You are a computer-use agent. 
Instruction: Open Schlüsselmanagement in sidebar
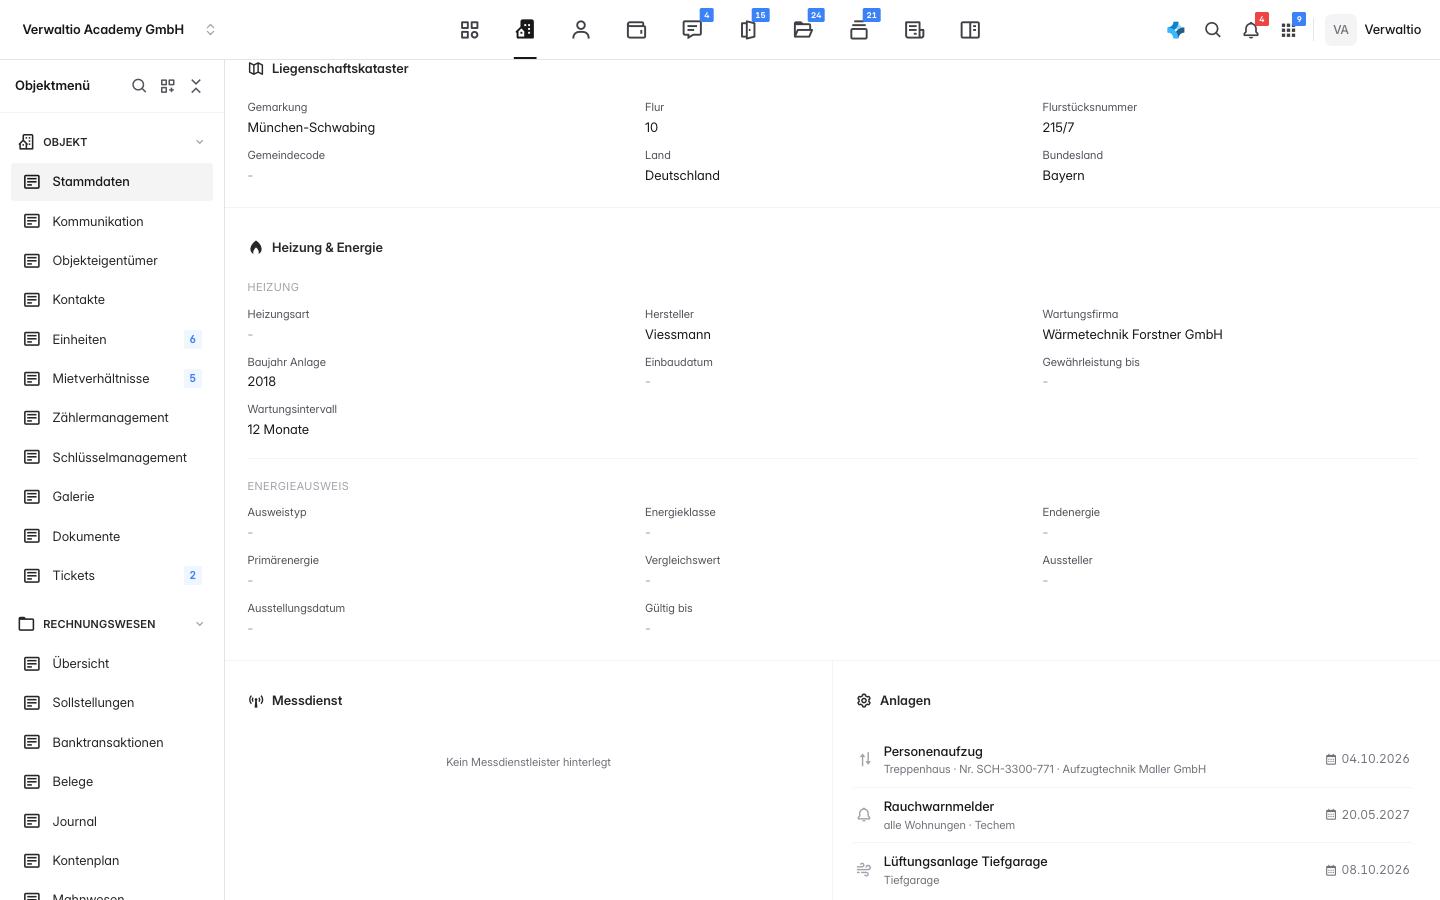112,458
